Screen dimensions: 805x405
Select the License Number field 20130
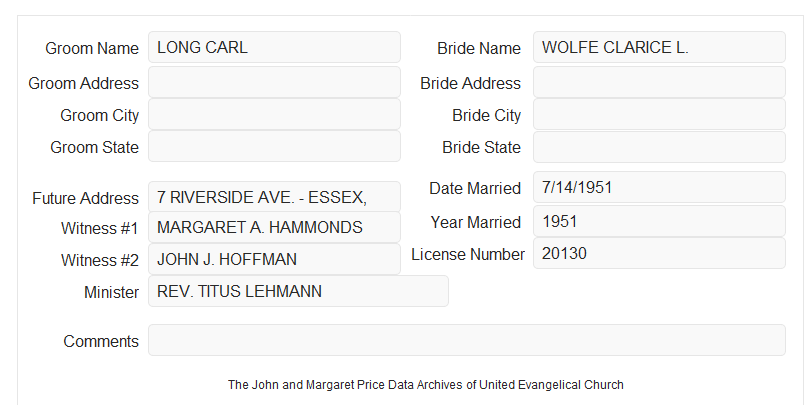(659, 253)
